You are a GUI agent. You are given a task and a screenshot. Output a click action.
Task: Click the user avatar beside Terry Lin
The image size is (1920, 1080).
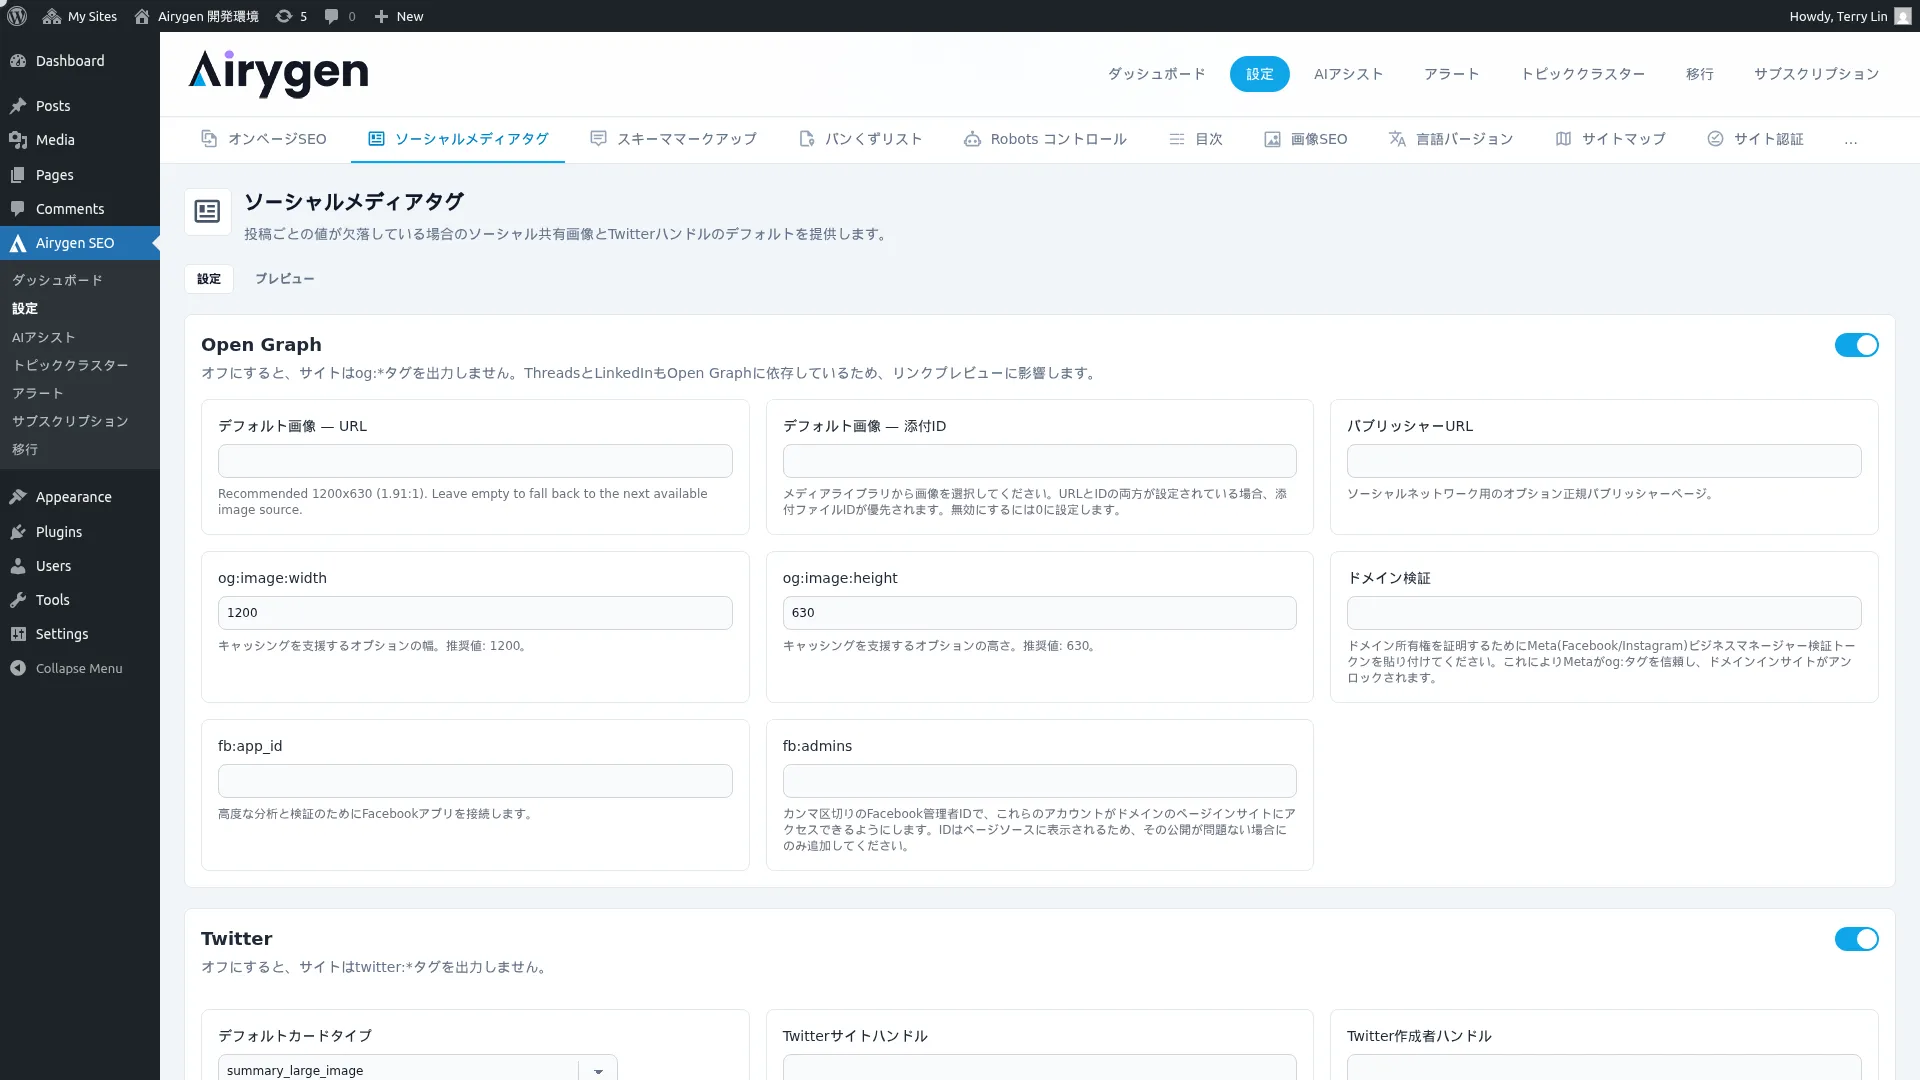(x=1903, y=16)
